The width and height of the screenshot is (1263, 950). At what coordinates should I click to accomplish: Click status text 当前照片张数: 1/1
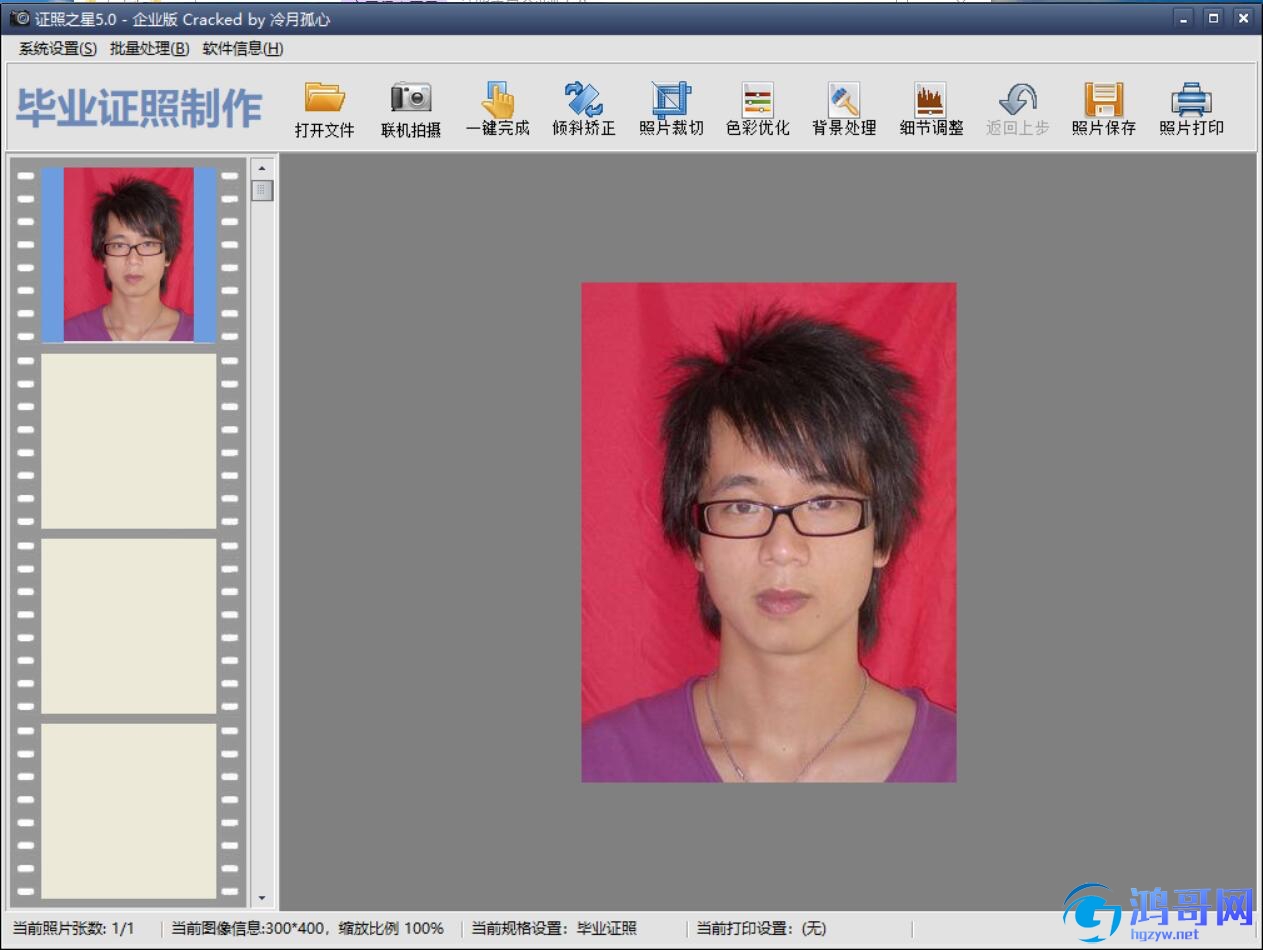(x=73, y=928)
